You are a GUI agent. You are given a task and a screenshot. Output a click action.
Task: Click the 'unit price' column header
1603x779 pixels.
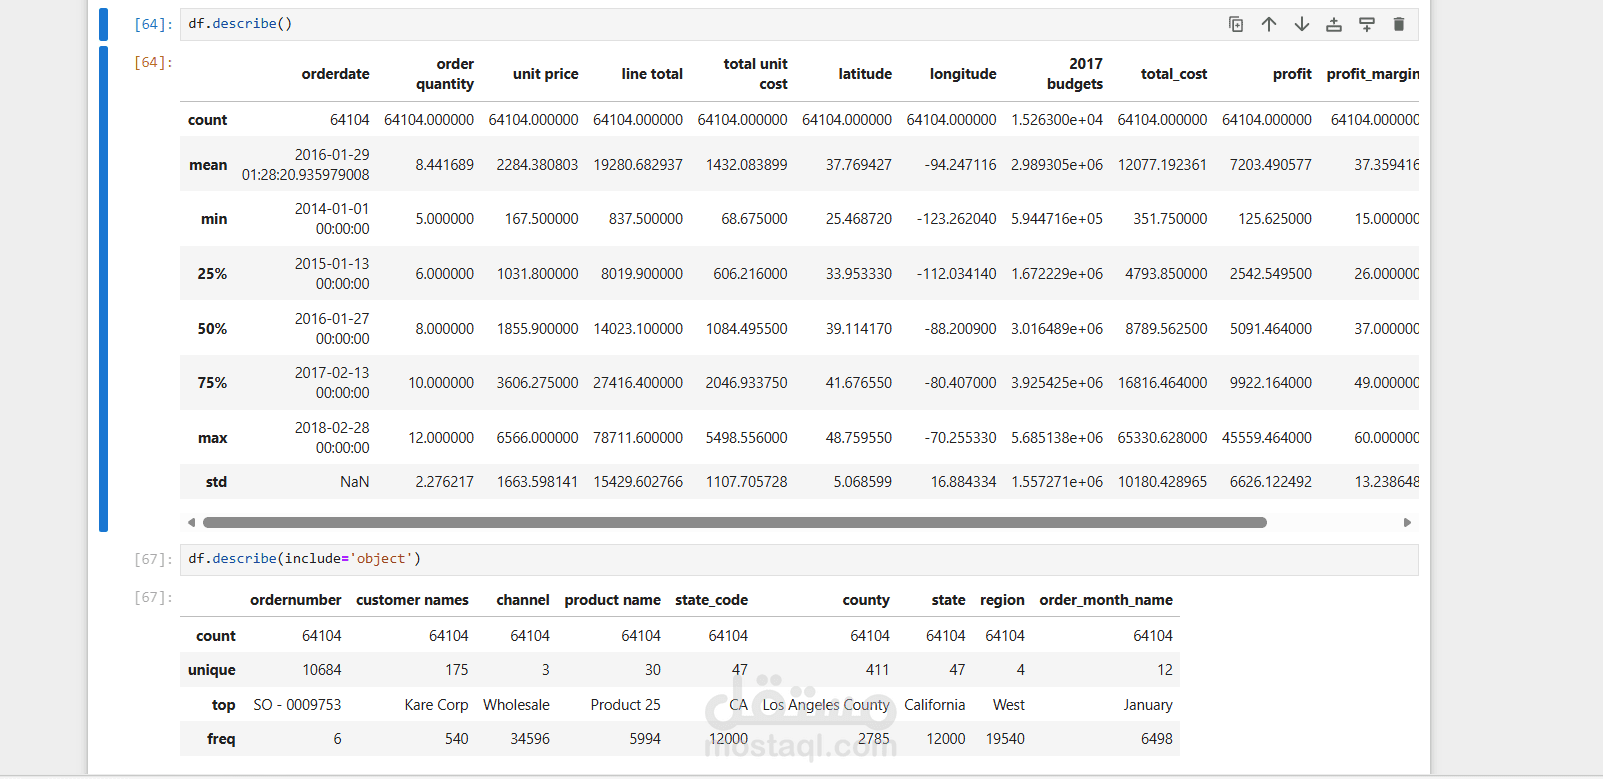pyautogui.click(x=545, y=74)
